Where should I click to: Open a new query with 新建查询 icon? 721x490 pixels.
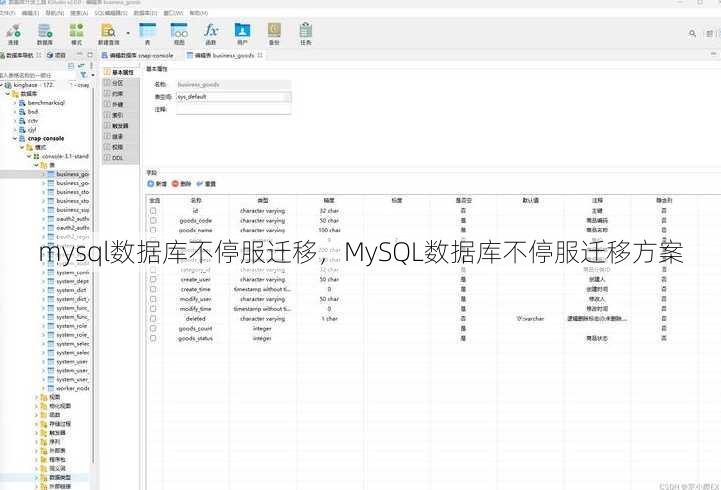pos(109,34)
